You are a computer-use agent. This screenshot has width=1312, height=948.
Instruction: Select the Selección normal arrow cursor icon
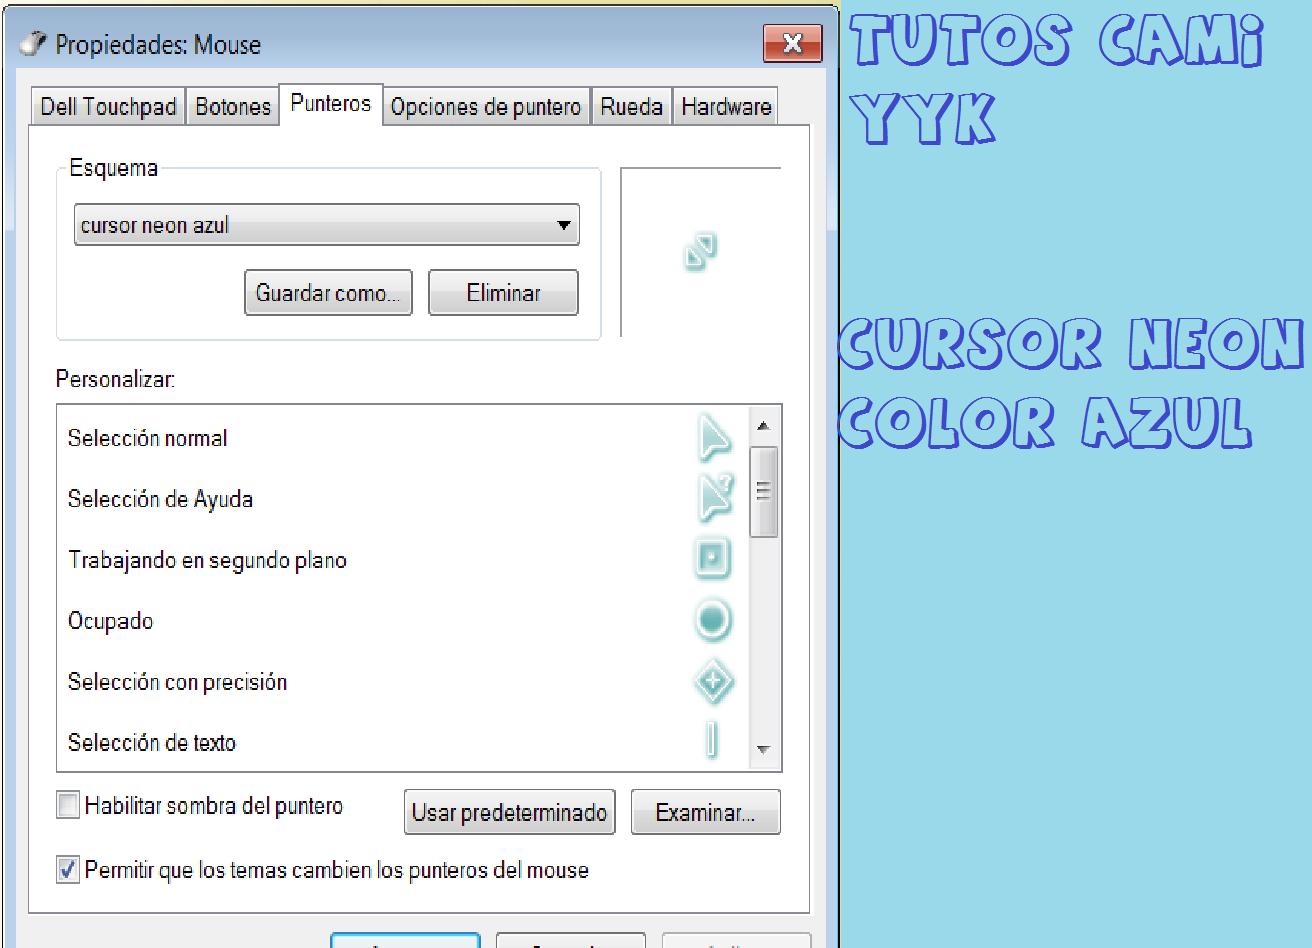pyautogui.click(x=714, y=437)
